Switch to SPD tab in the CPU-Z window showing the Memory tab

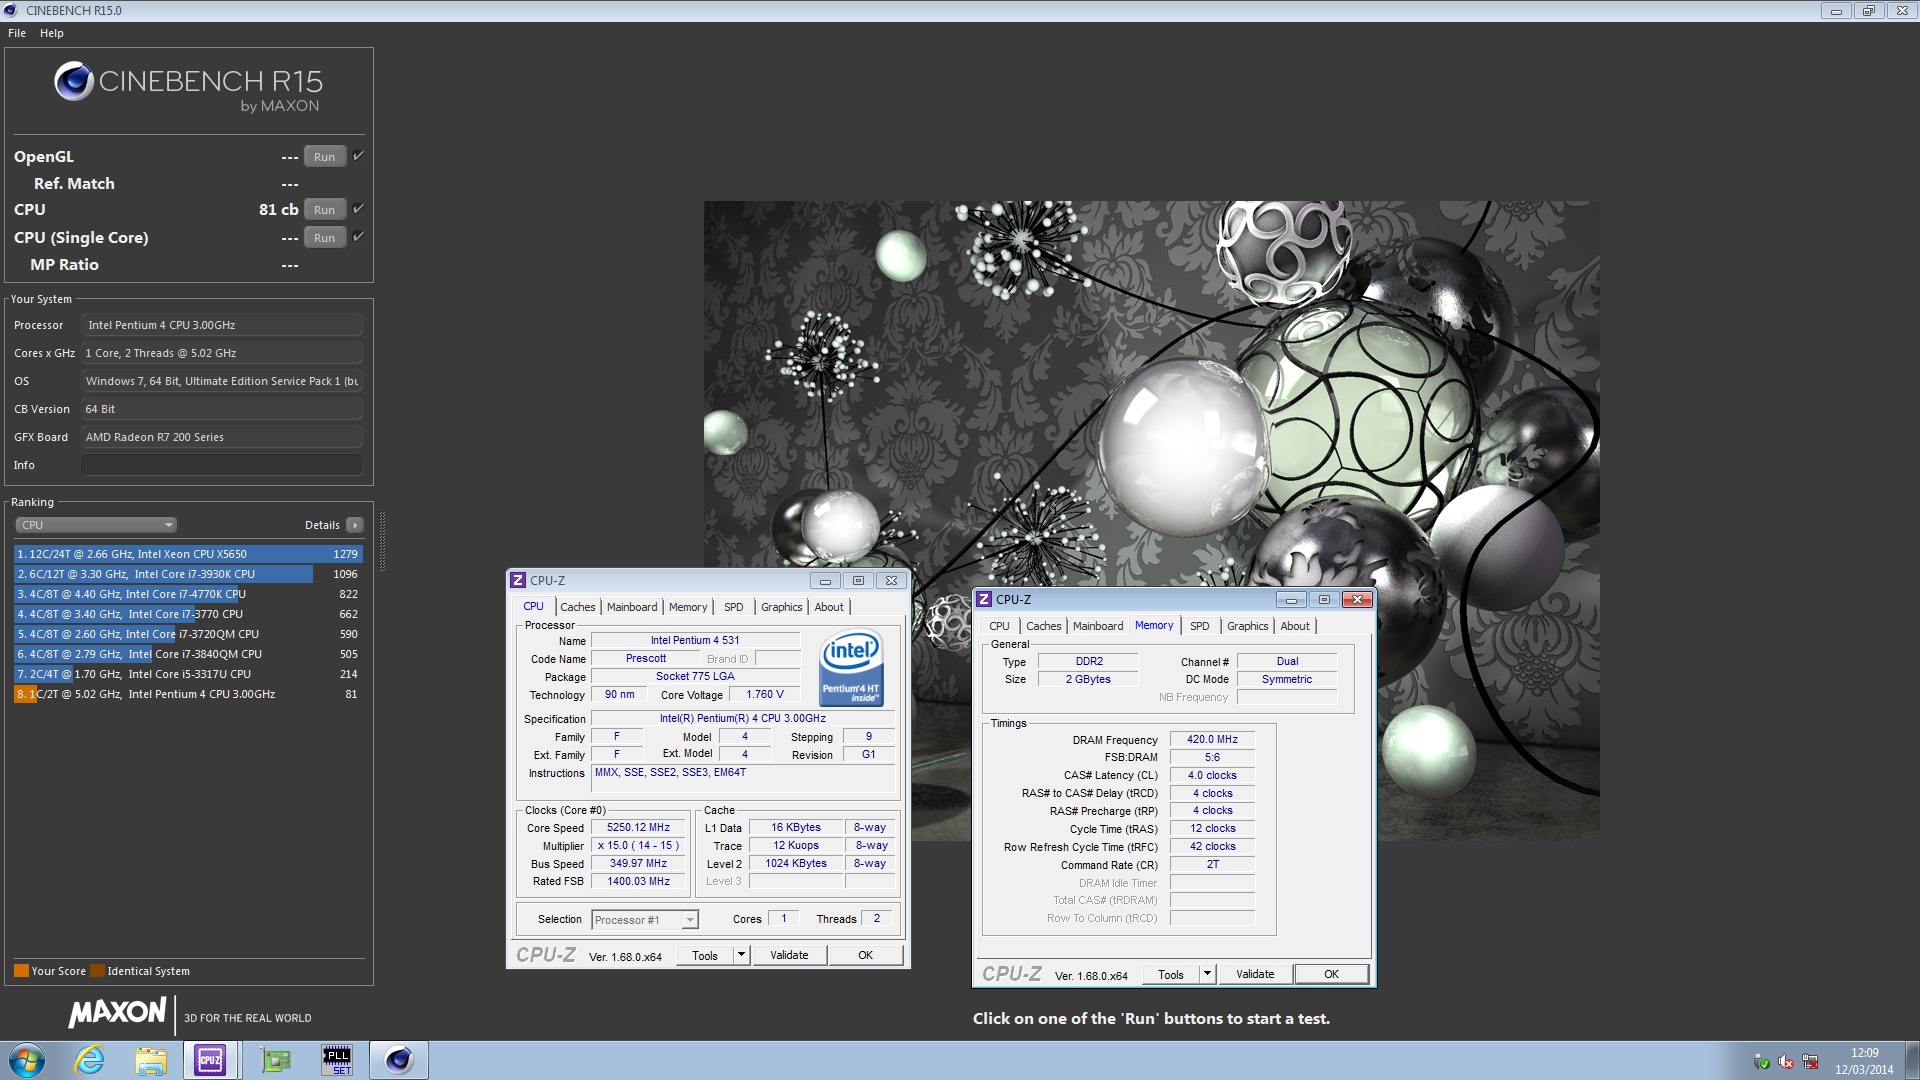1200,626
